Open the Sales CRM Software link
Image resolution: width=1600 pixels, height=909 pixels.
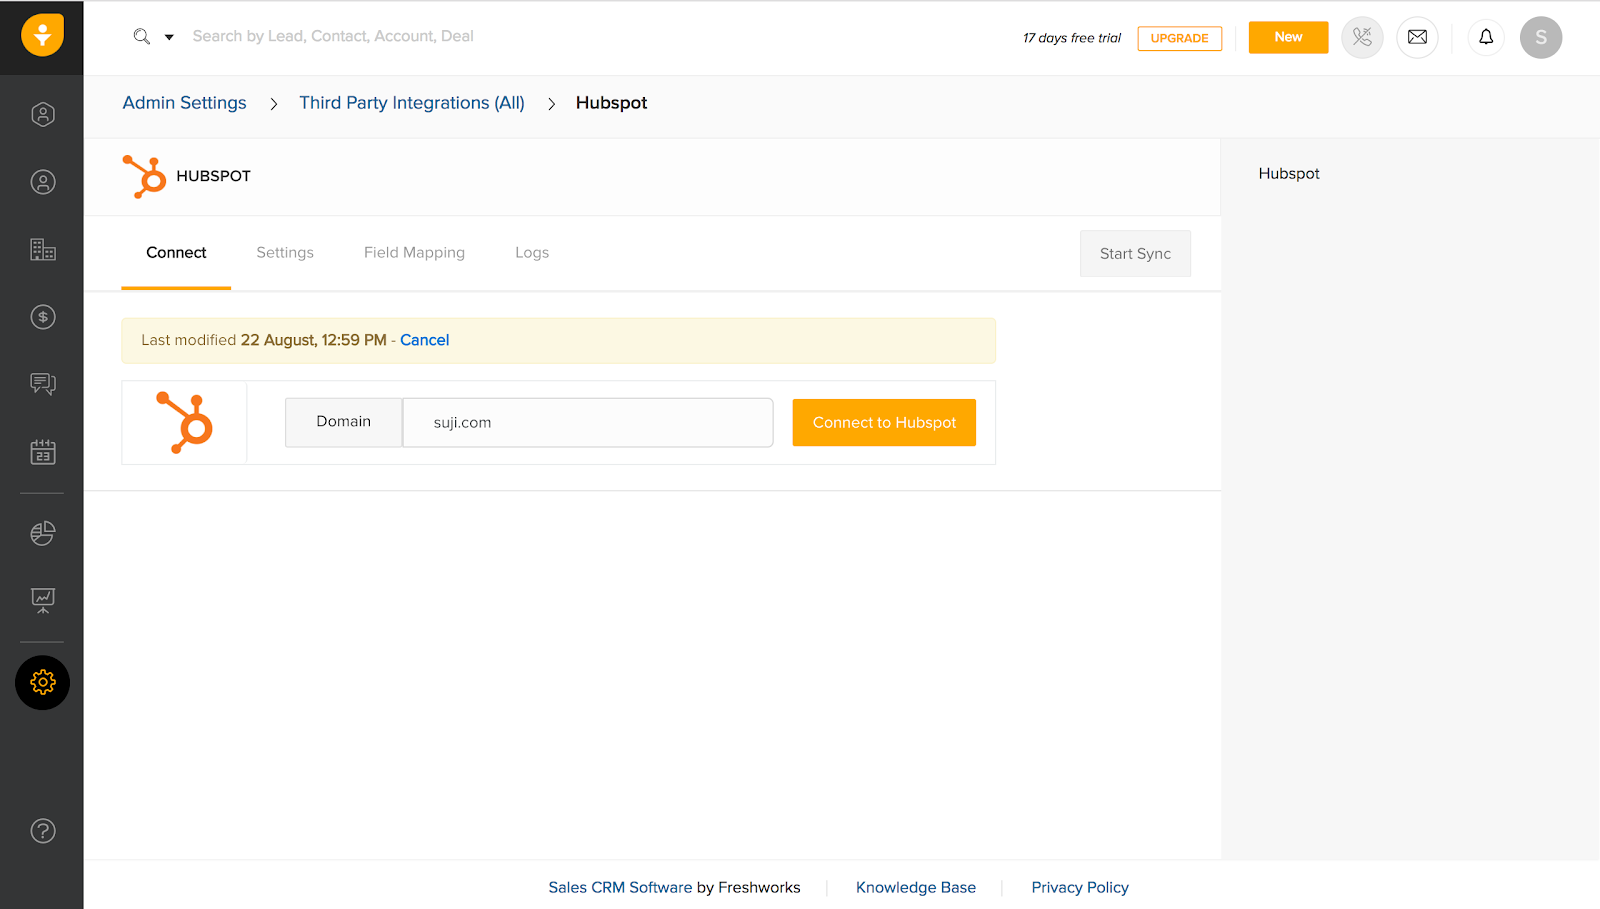[620, 887]
